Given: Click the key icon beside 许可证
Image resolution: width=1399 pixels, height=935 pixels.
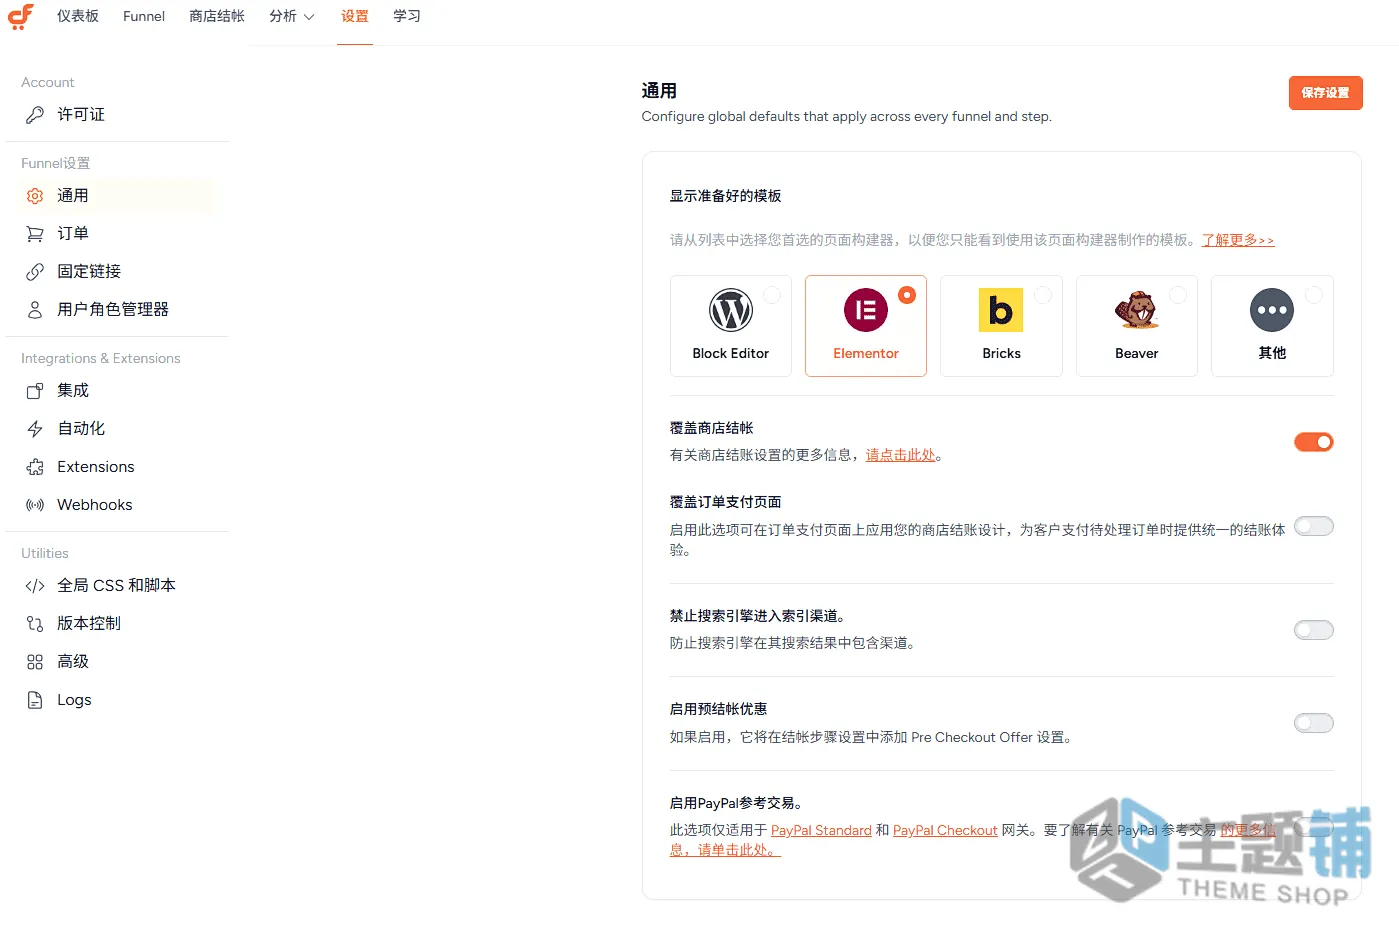Looking at the screenshot, I should click(x=35, y=115).
